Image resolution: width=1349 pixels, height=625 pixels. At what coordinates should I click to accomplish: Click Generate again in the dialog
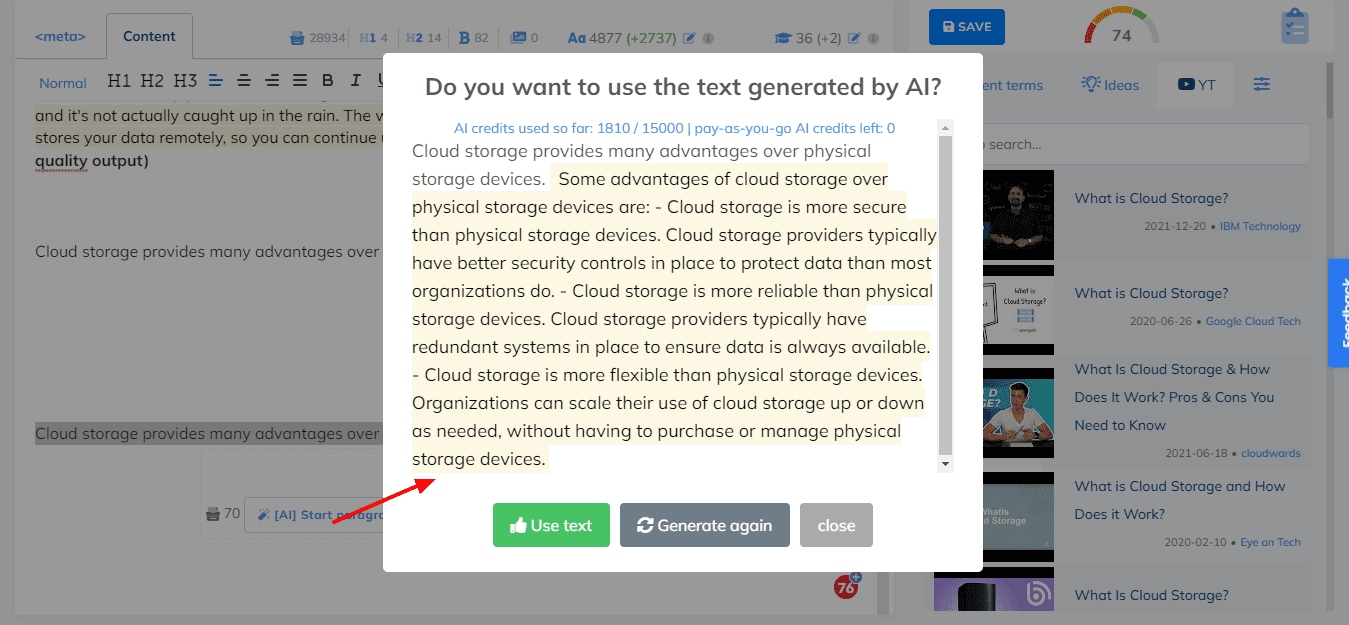705,525
